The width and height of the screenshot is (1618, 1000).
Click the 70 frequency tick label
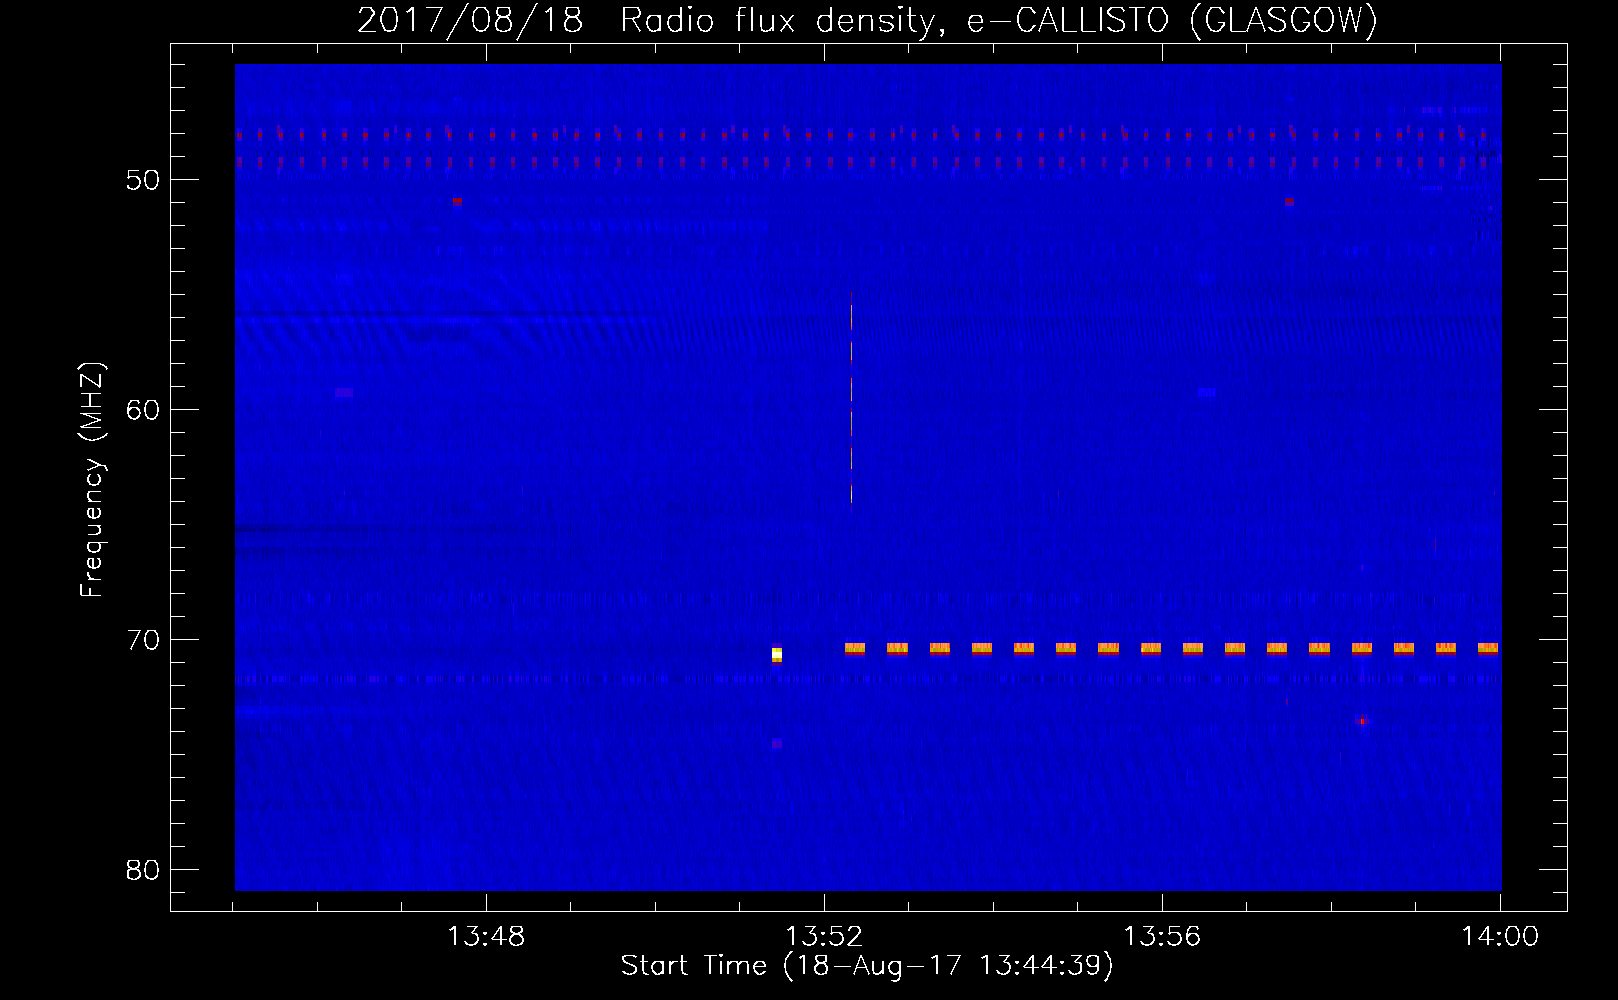143,640
